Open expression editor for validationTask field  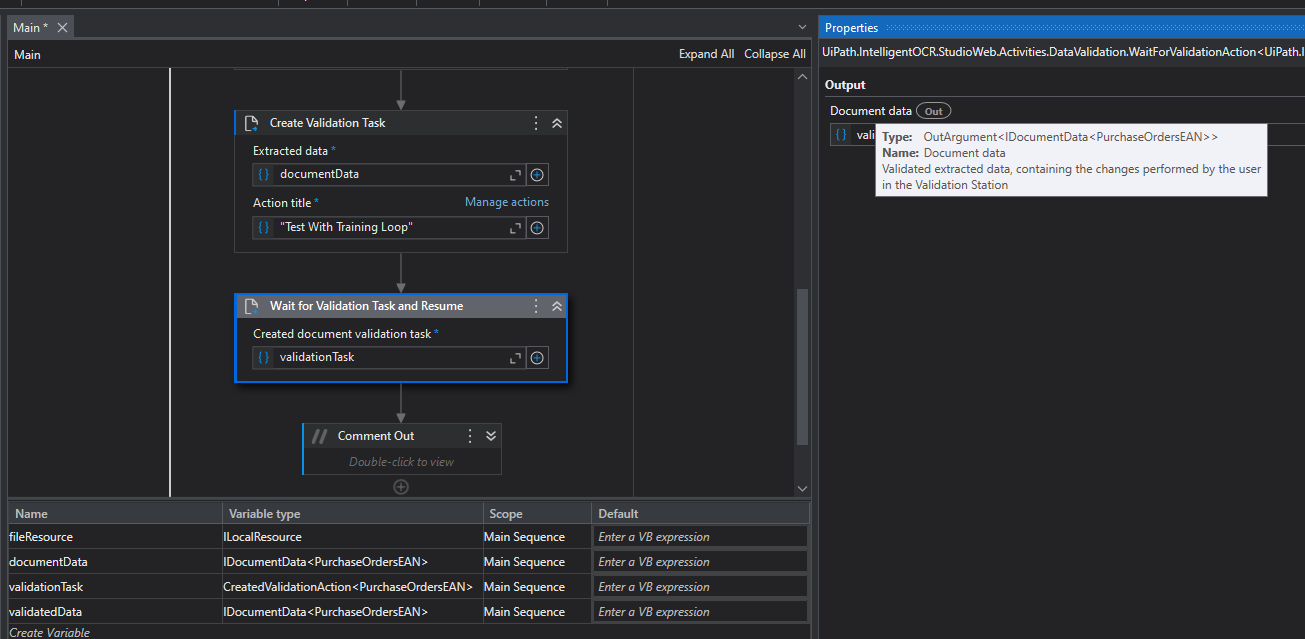point(516,358)
